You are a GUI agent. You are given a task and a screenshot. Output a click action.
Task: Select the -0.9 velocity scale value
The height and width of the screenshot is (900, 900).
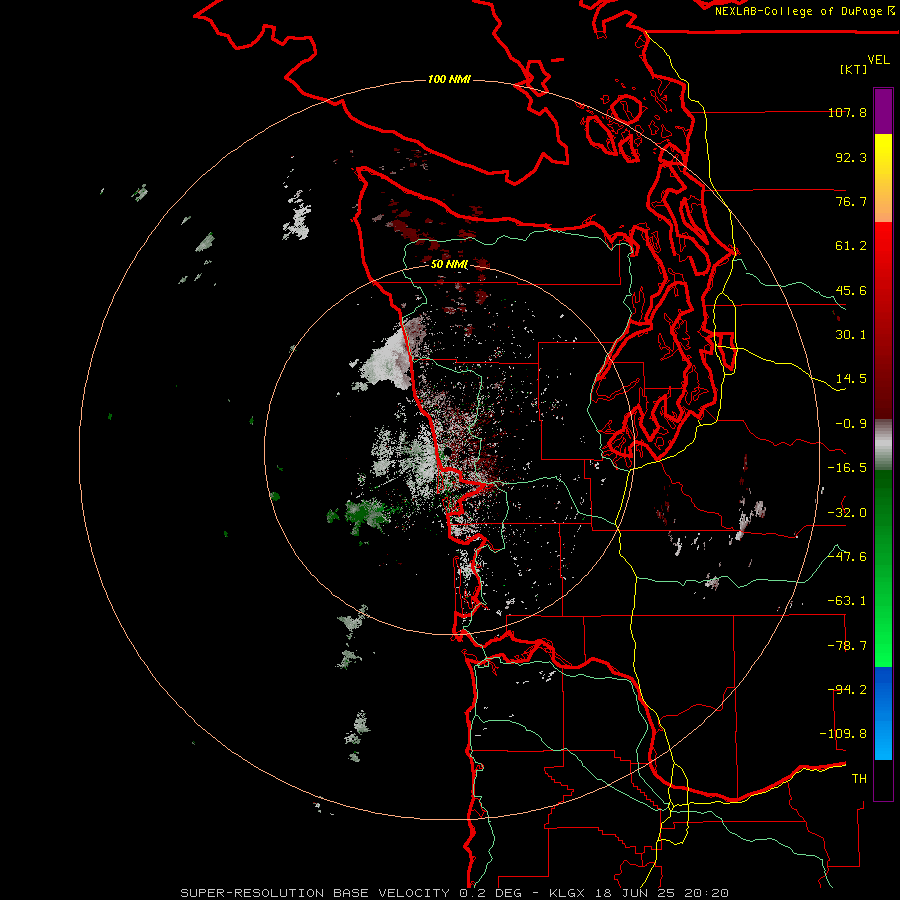click(x=851, y=424)
